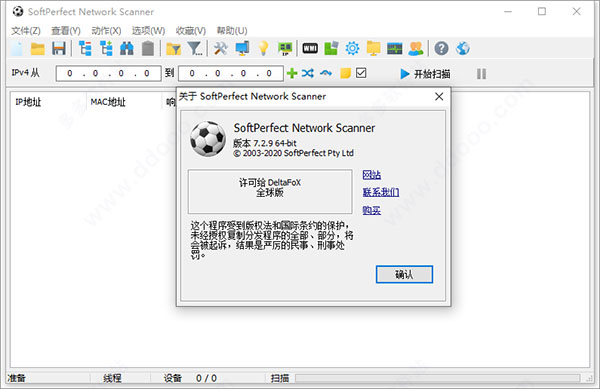
Task: Open the WMI toolbar icon
Action: [310, 49]
